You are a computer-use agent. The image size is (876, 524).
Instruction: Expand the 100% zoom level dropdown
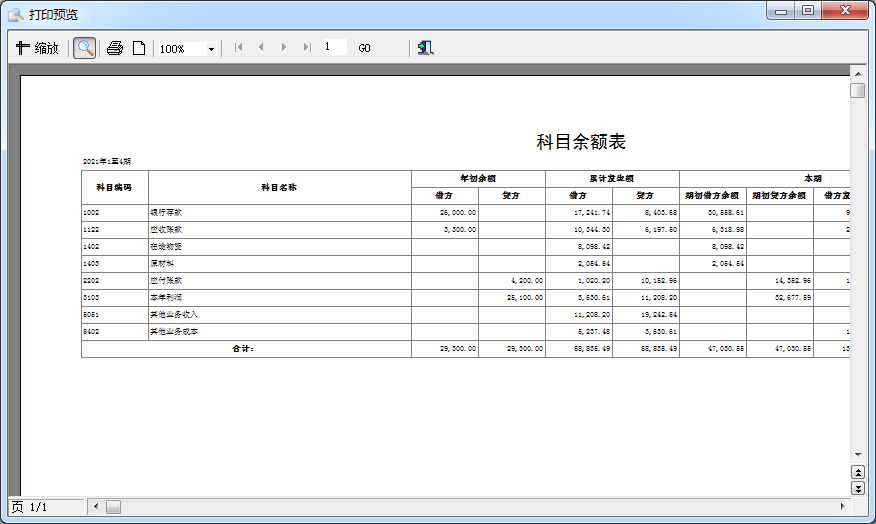tap(211, 49)
